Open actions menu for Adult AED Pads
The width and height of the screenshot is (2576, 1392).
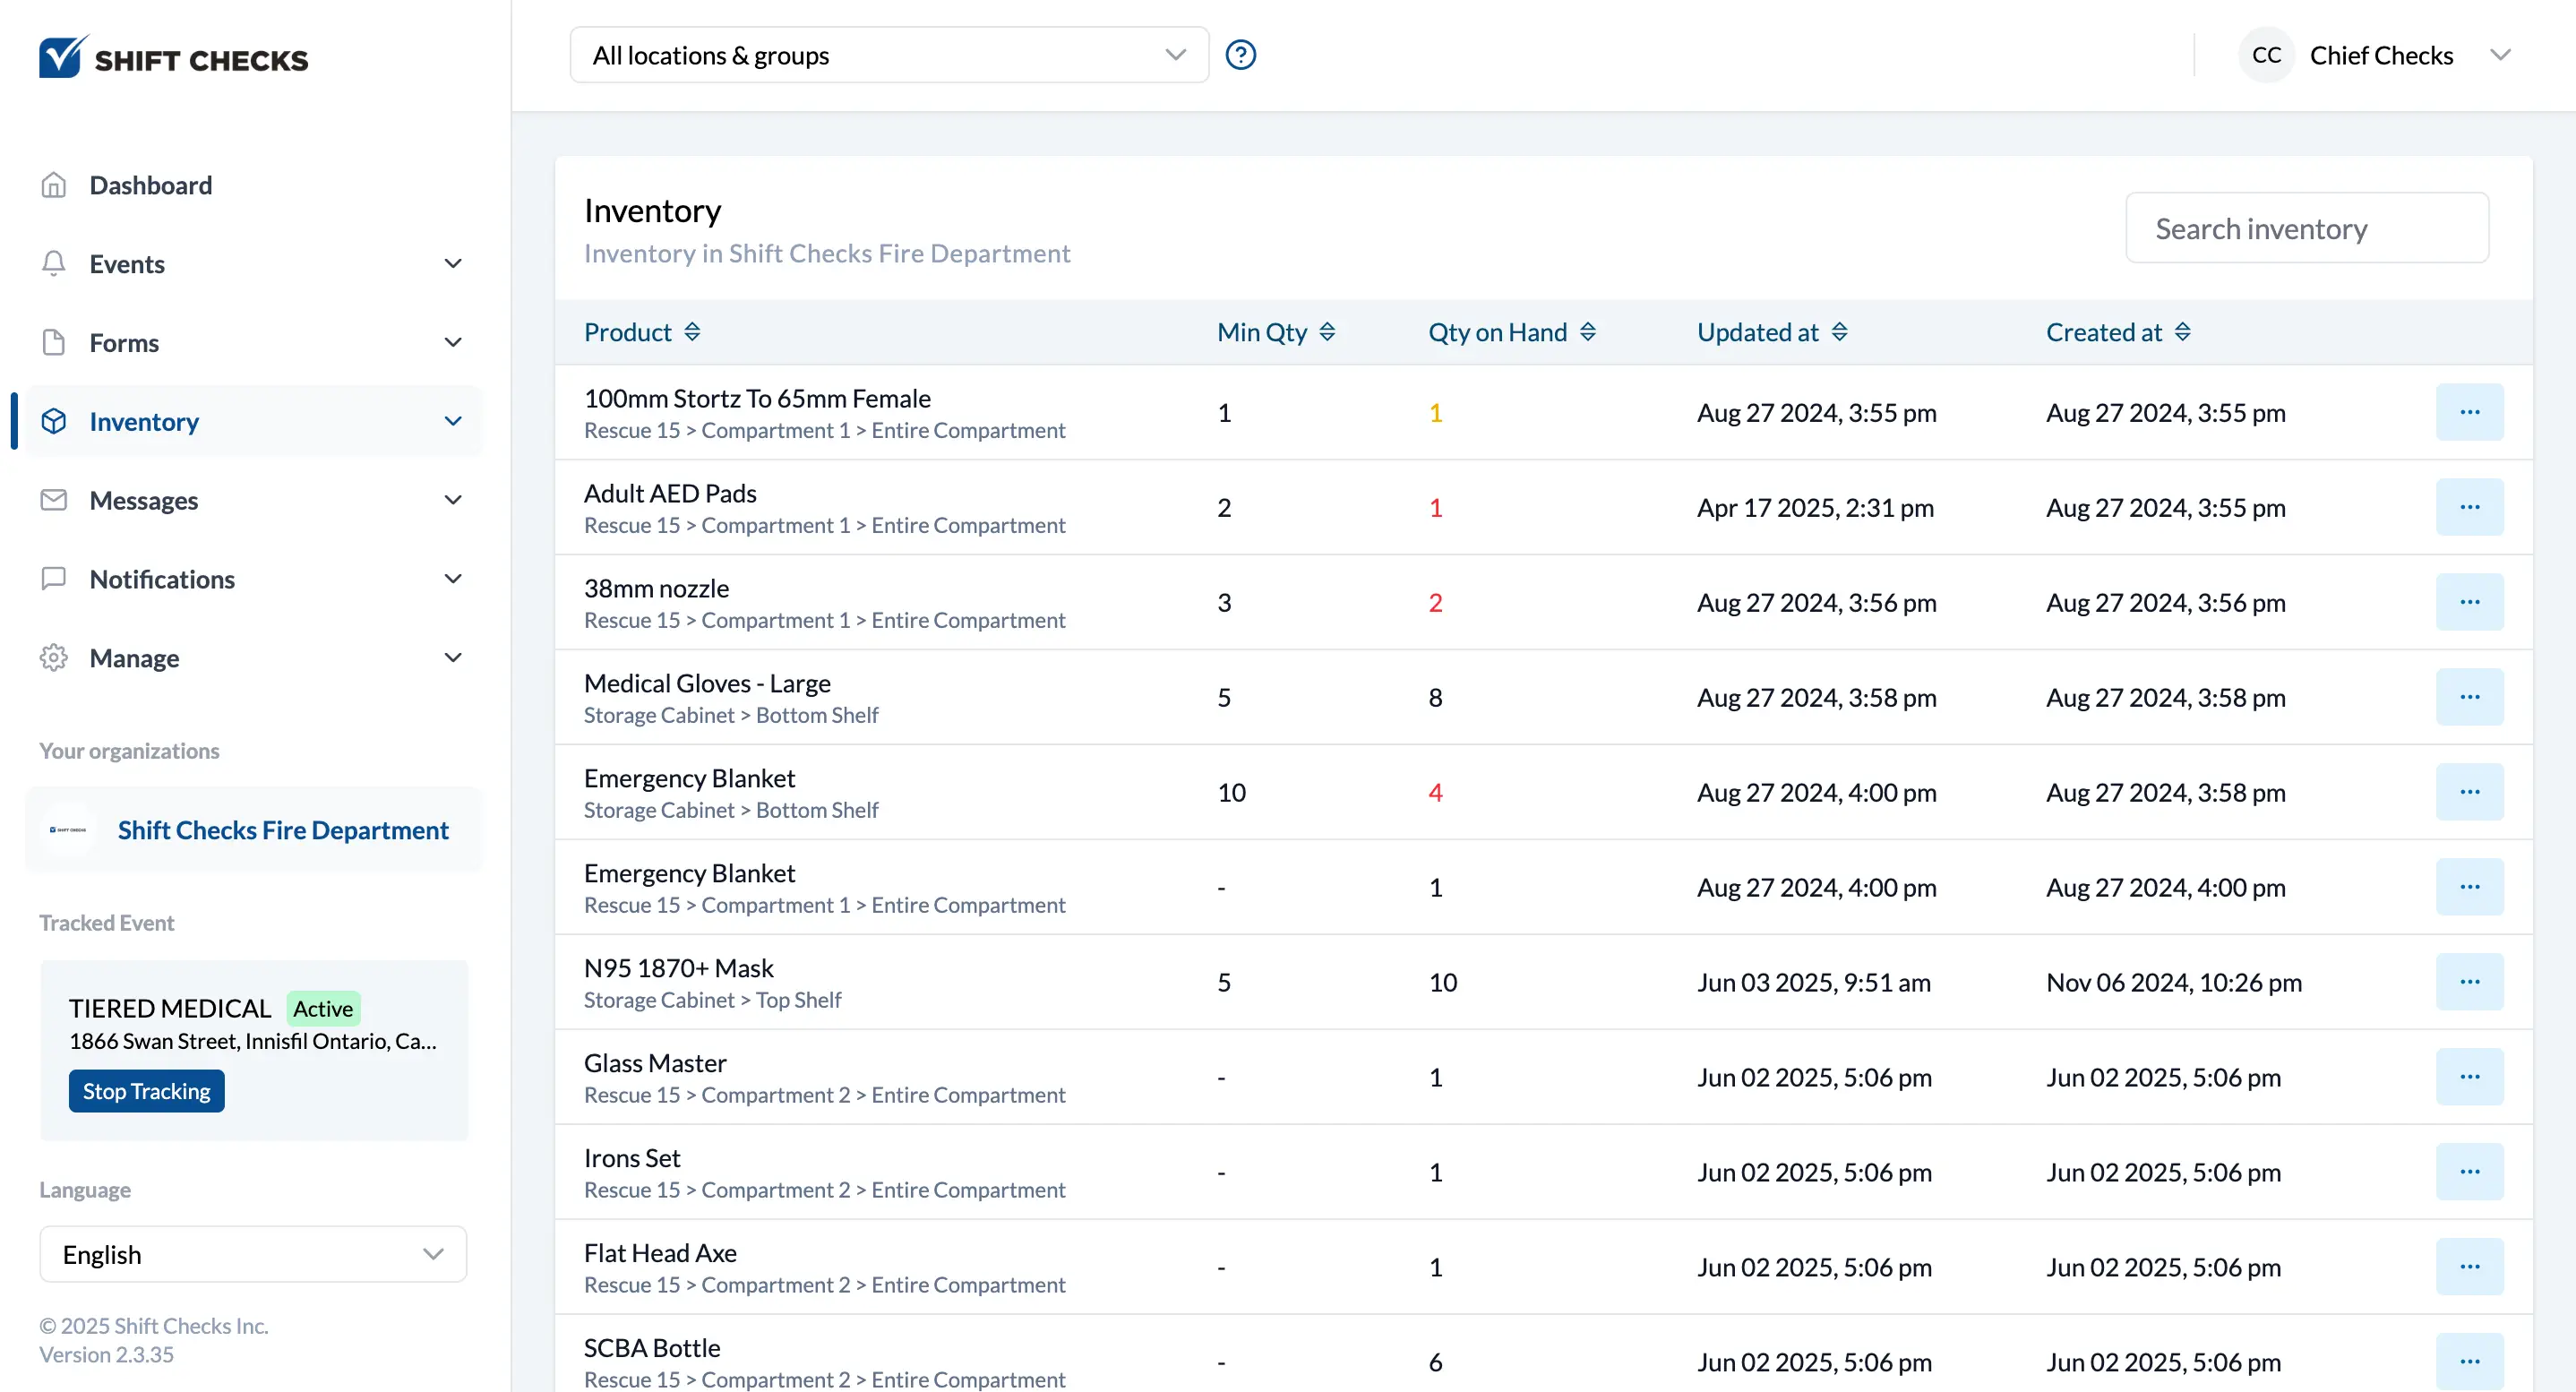(2468, 507)
